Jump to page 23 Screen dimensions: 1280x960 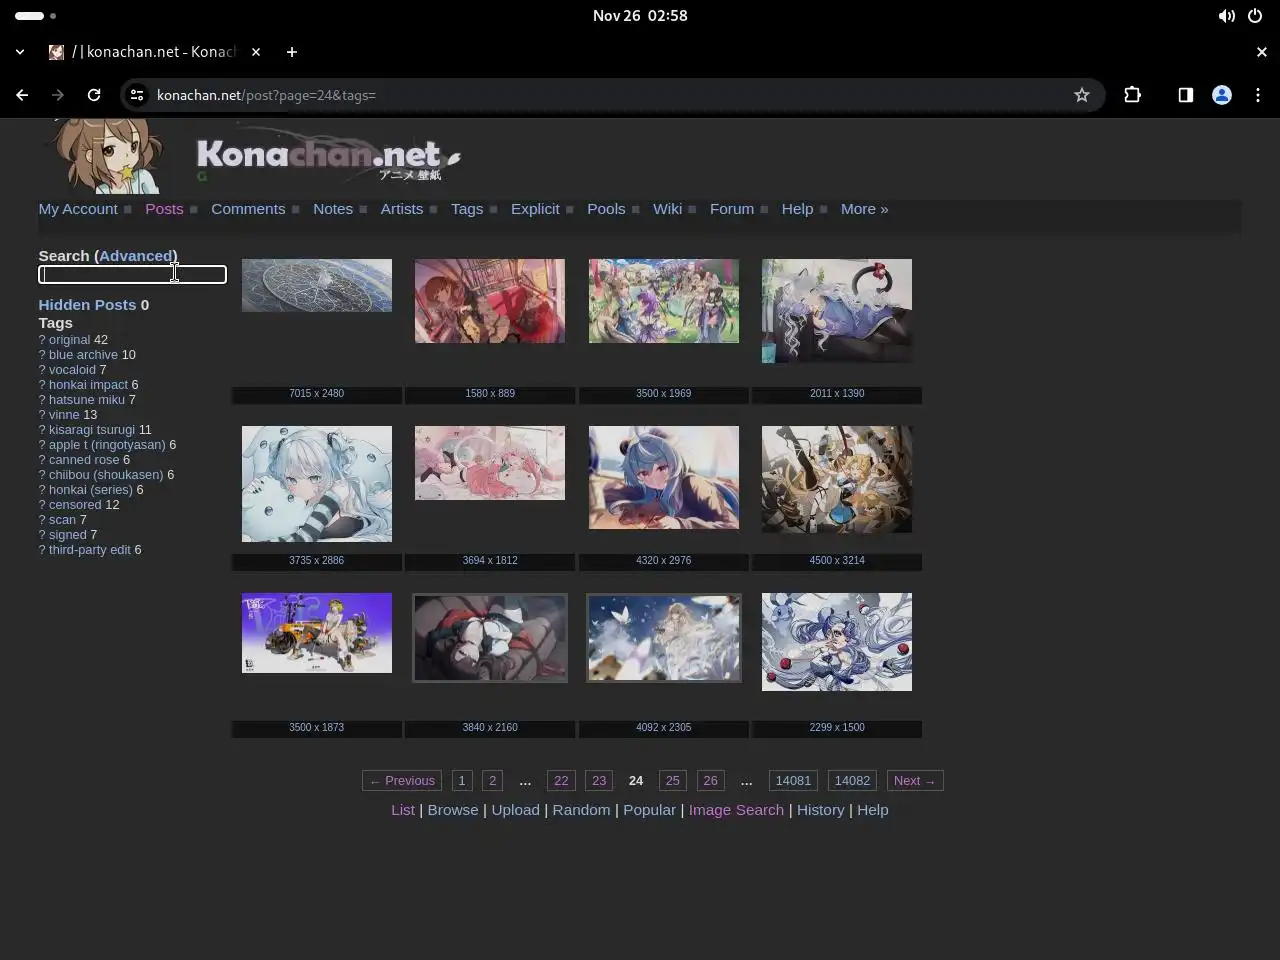(x=599, y=781)
